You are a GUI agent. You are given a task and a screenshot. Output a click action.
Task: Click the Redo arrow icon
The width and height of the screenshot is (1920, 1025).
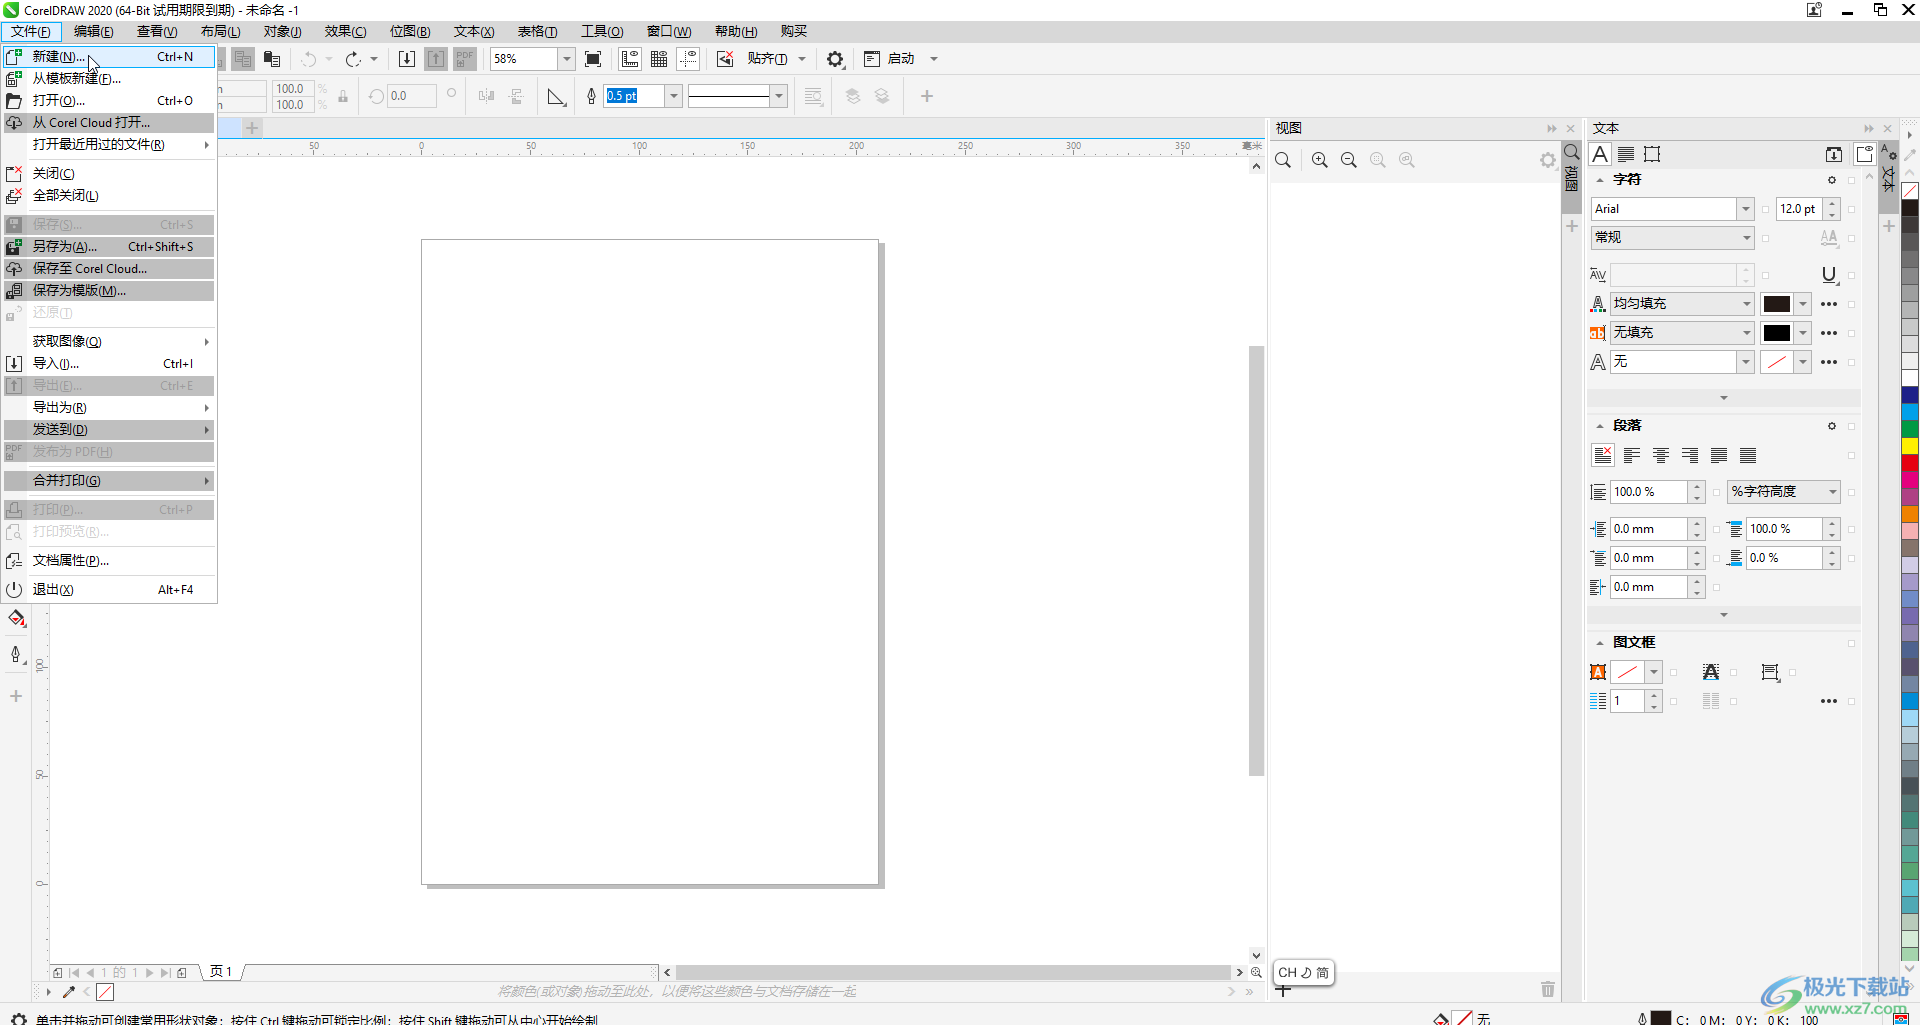point(353,59)
